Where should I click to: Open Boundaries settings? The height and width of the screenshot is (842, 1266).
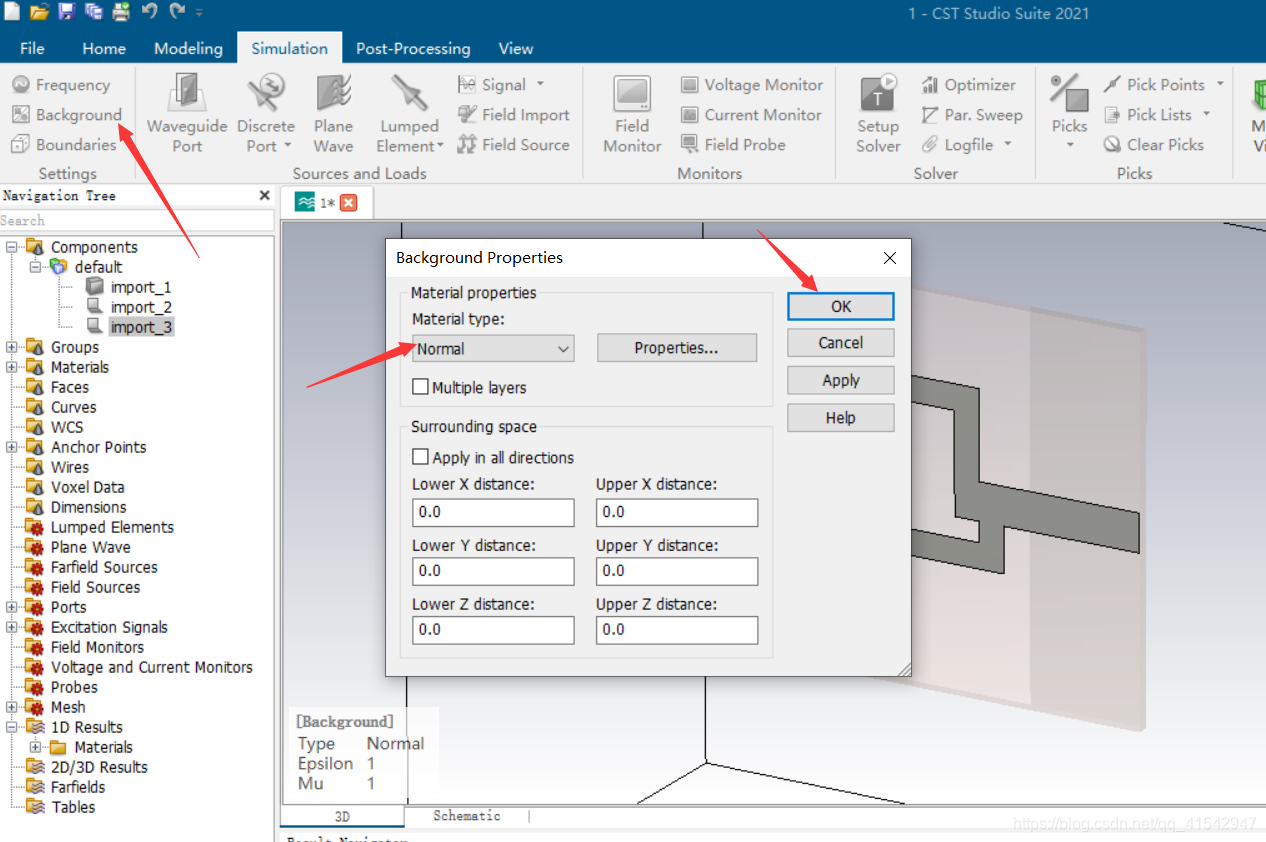click(64, 145)
